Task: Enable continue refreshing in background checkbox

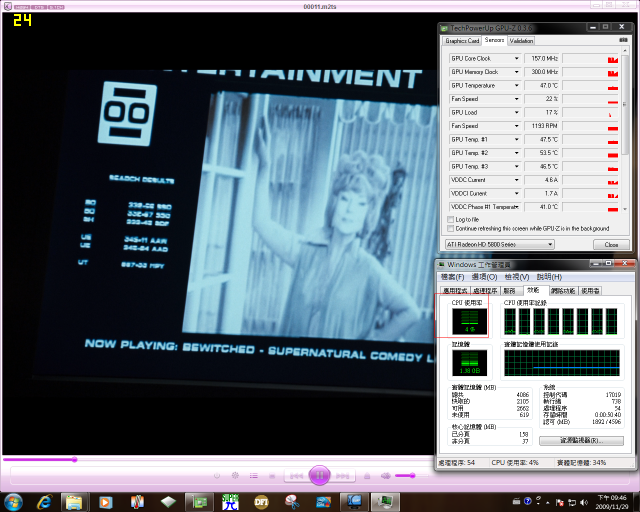Action: [x=451, y=228]
